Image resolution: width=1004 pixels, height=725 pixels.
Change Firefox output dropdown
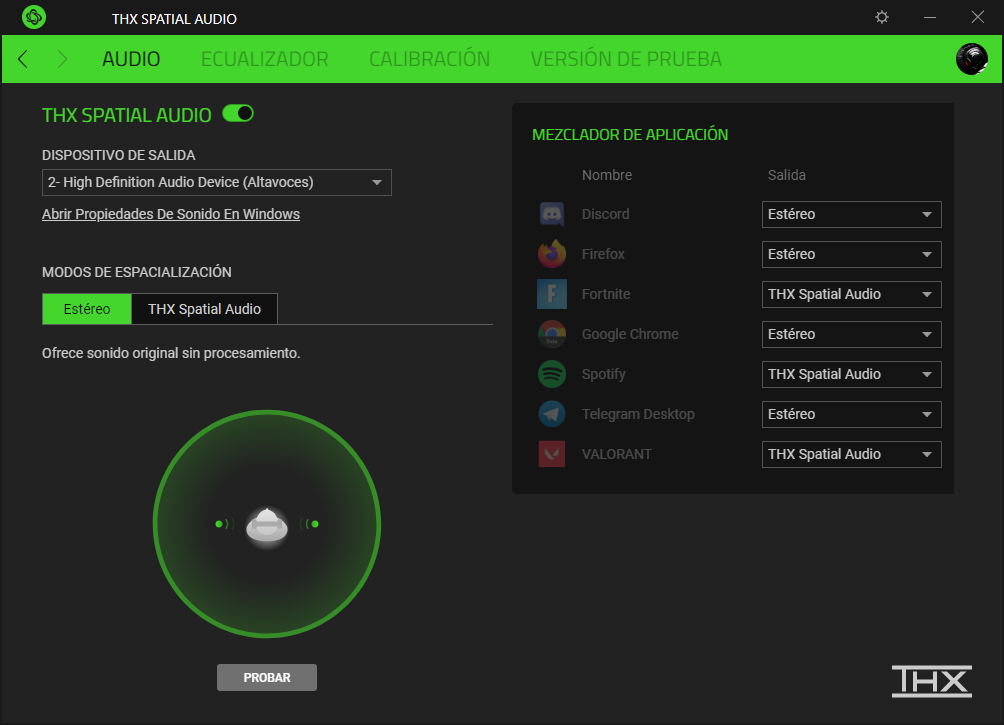[x=852, y=254]
